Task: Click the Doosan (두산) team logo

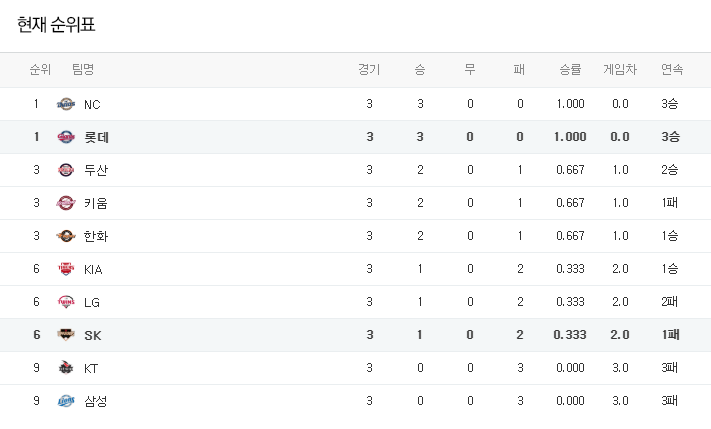Action: pos(66,170)
